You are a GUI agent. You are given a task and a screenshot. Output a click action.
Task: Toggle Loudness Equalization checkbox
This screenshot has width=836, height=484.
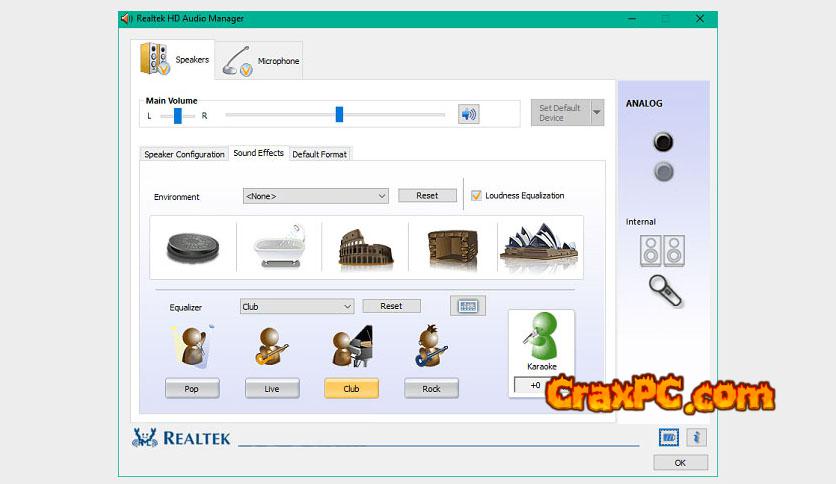pyautogui.click(x=476, y=196)
